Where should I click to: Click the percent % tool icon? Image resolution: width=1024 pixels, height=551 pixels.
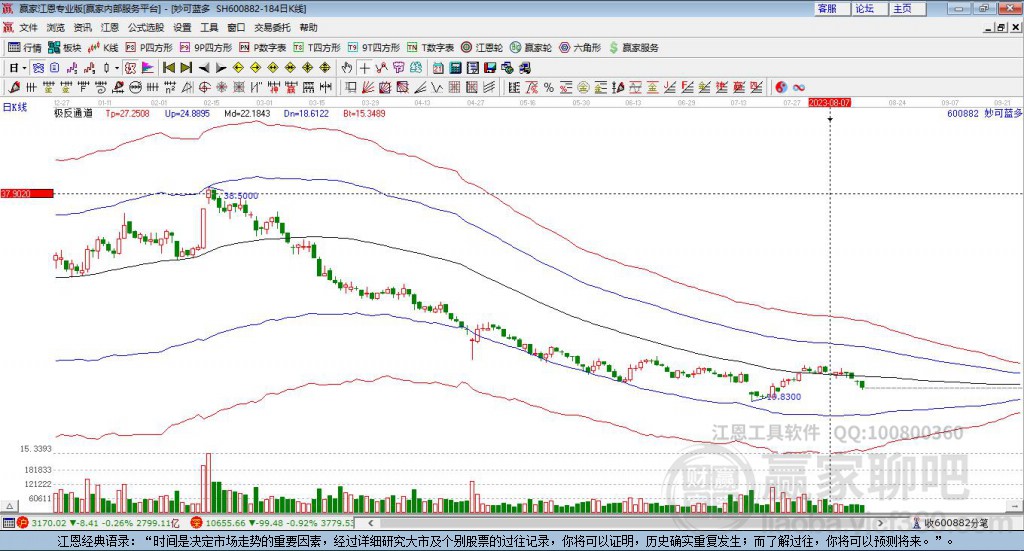point(549,87)
